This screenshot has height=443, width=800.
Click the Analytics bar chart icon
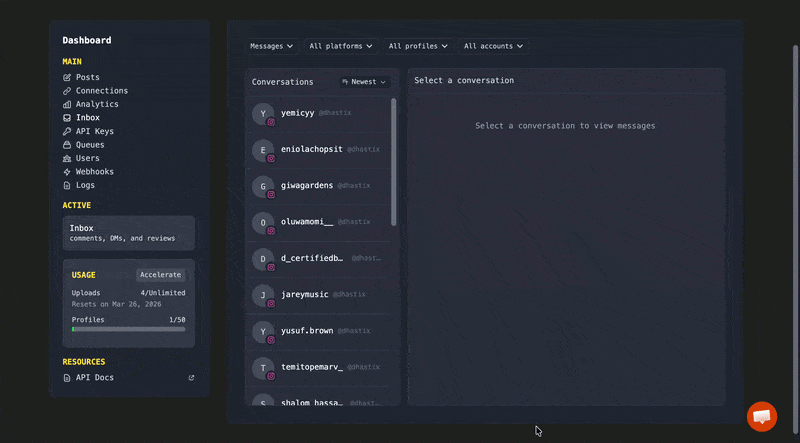(x=67, y=104)
